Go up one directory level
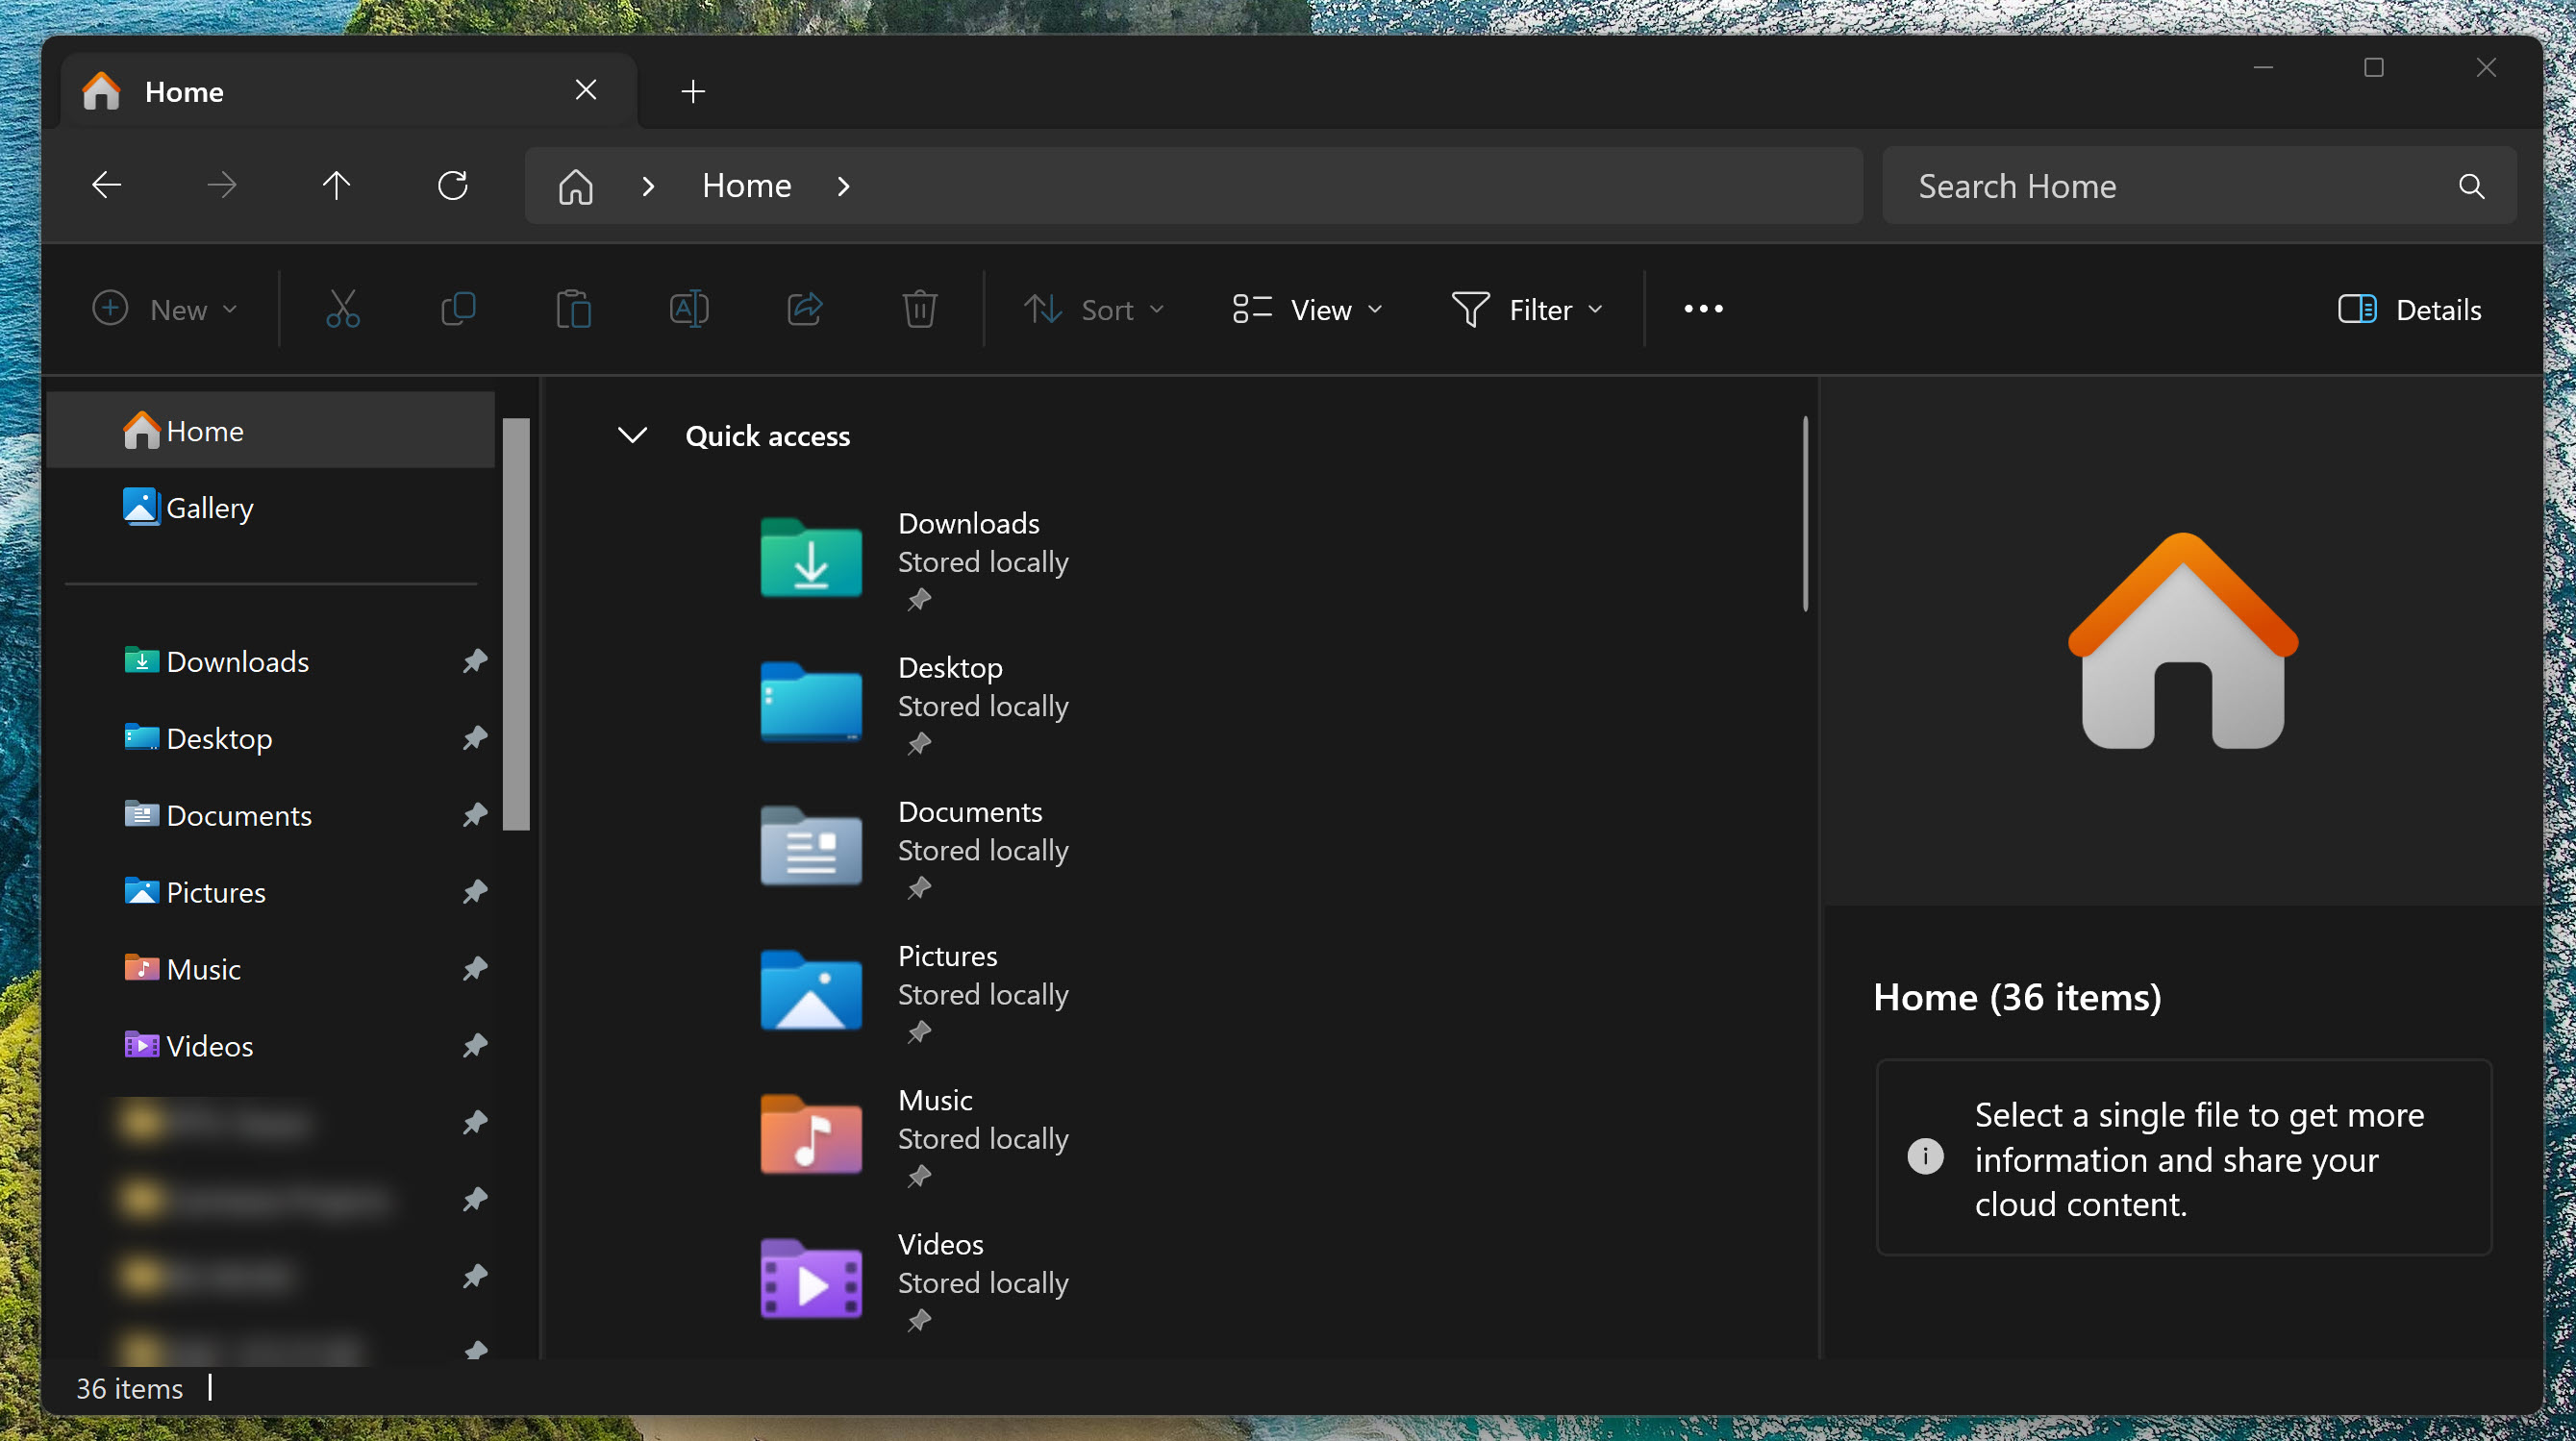Screen dimensions: 2576x1441 pos(337,185)
